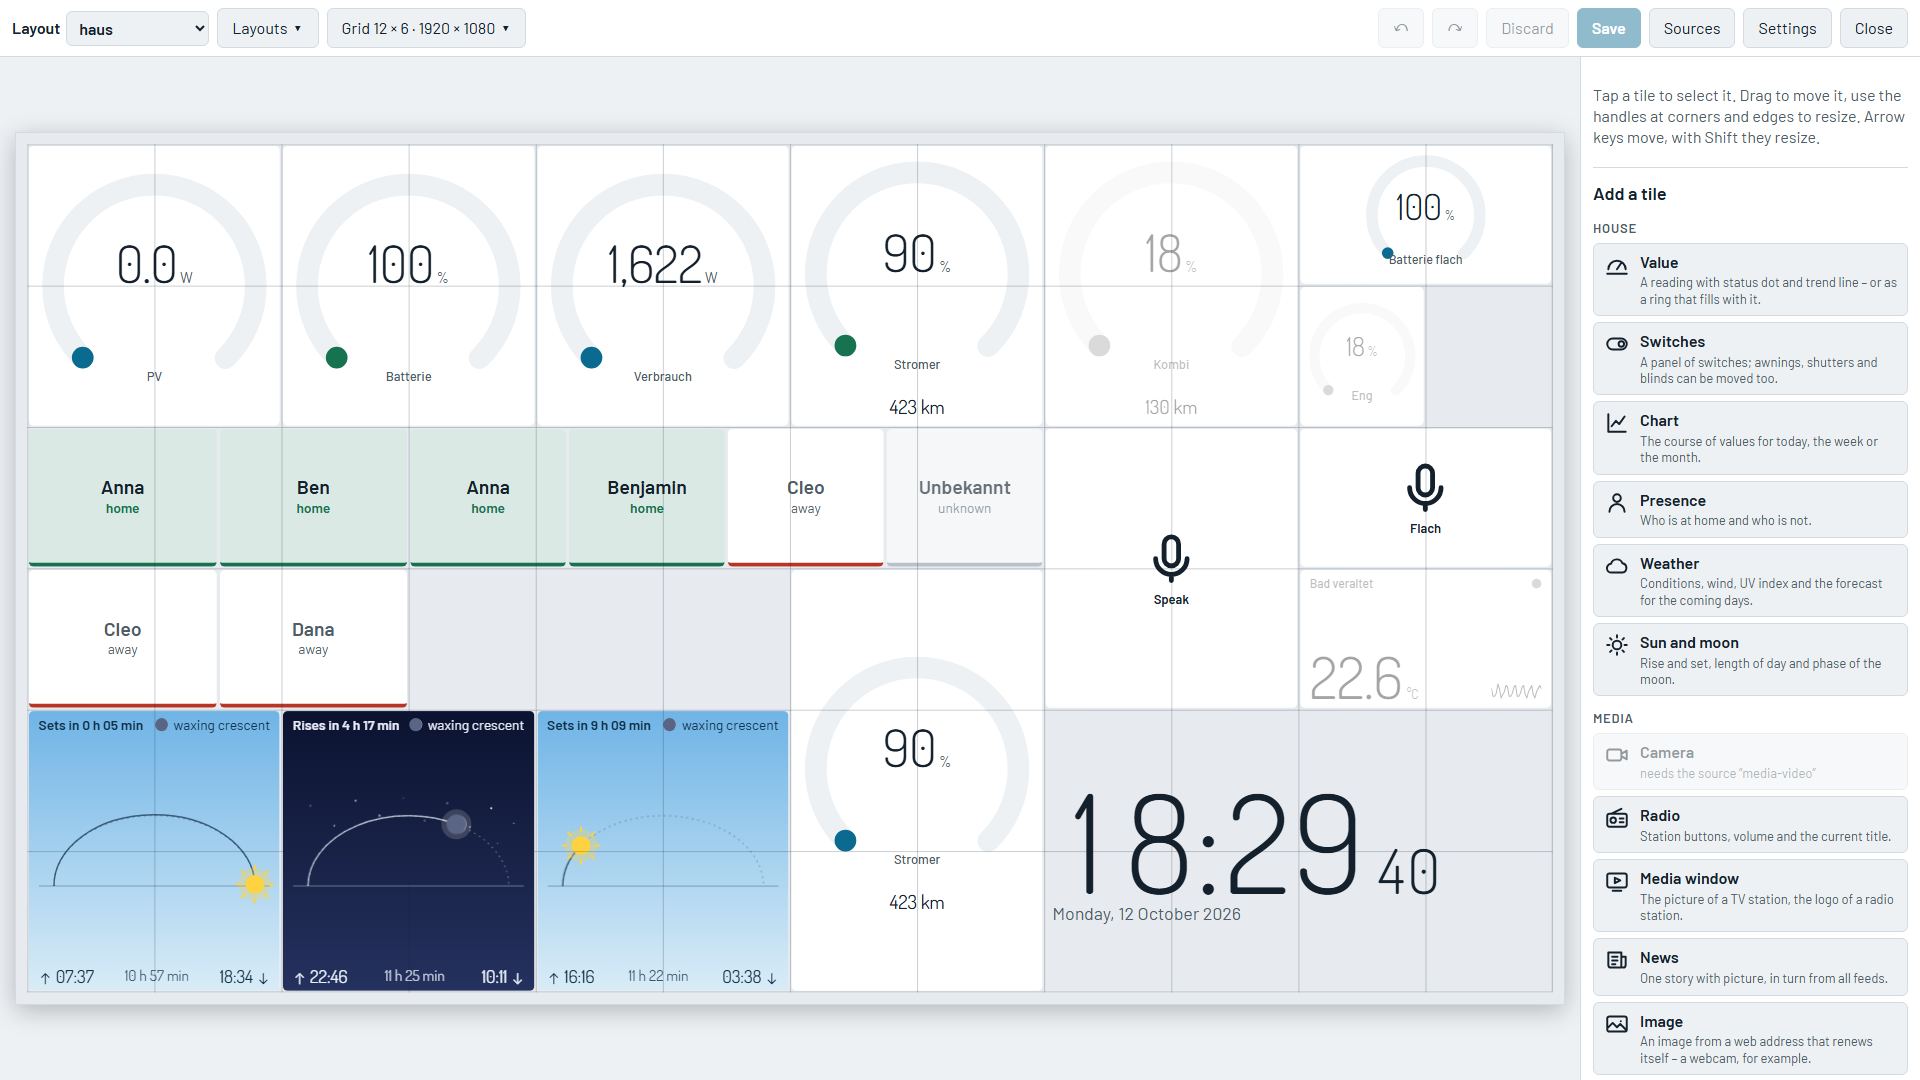Click the undo arrow button
Viewport: 1920px width, 1080px height.
click(x=1401, y=28)
